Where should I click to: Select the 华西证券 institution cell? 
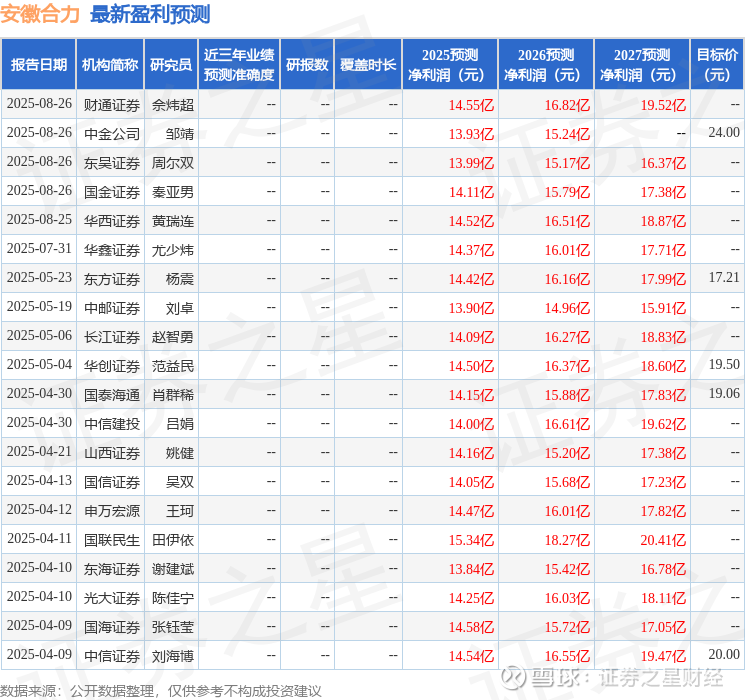pyautogui.click(x=112, y=221)
